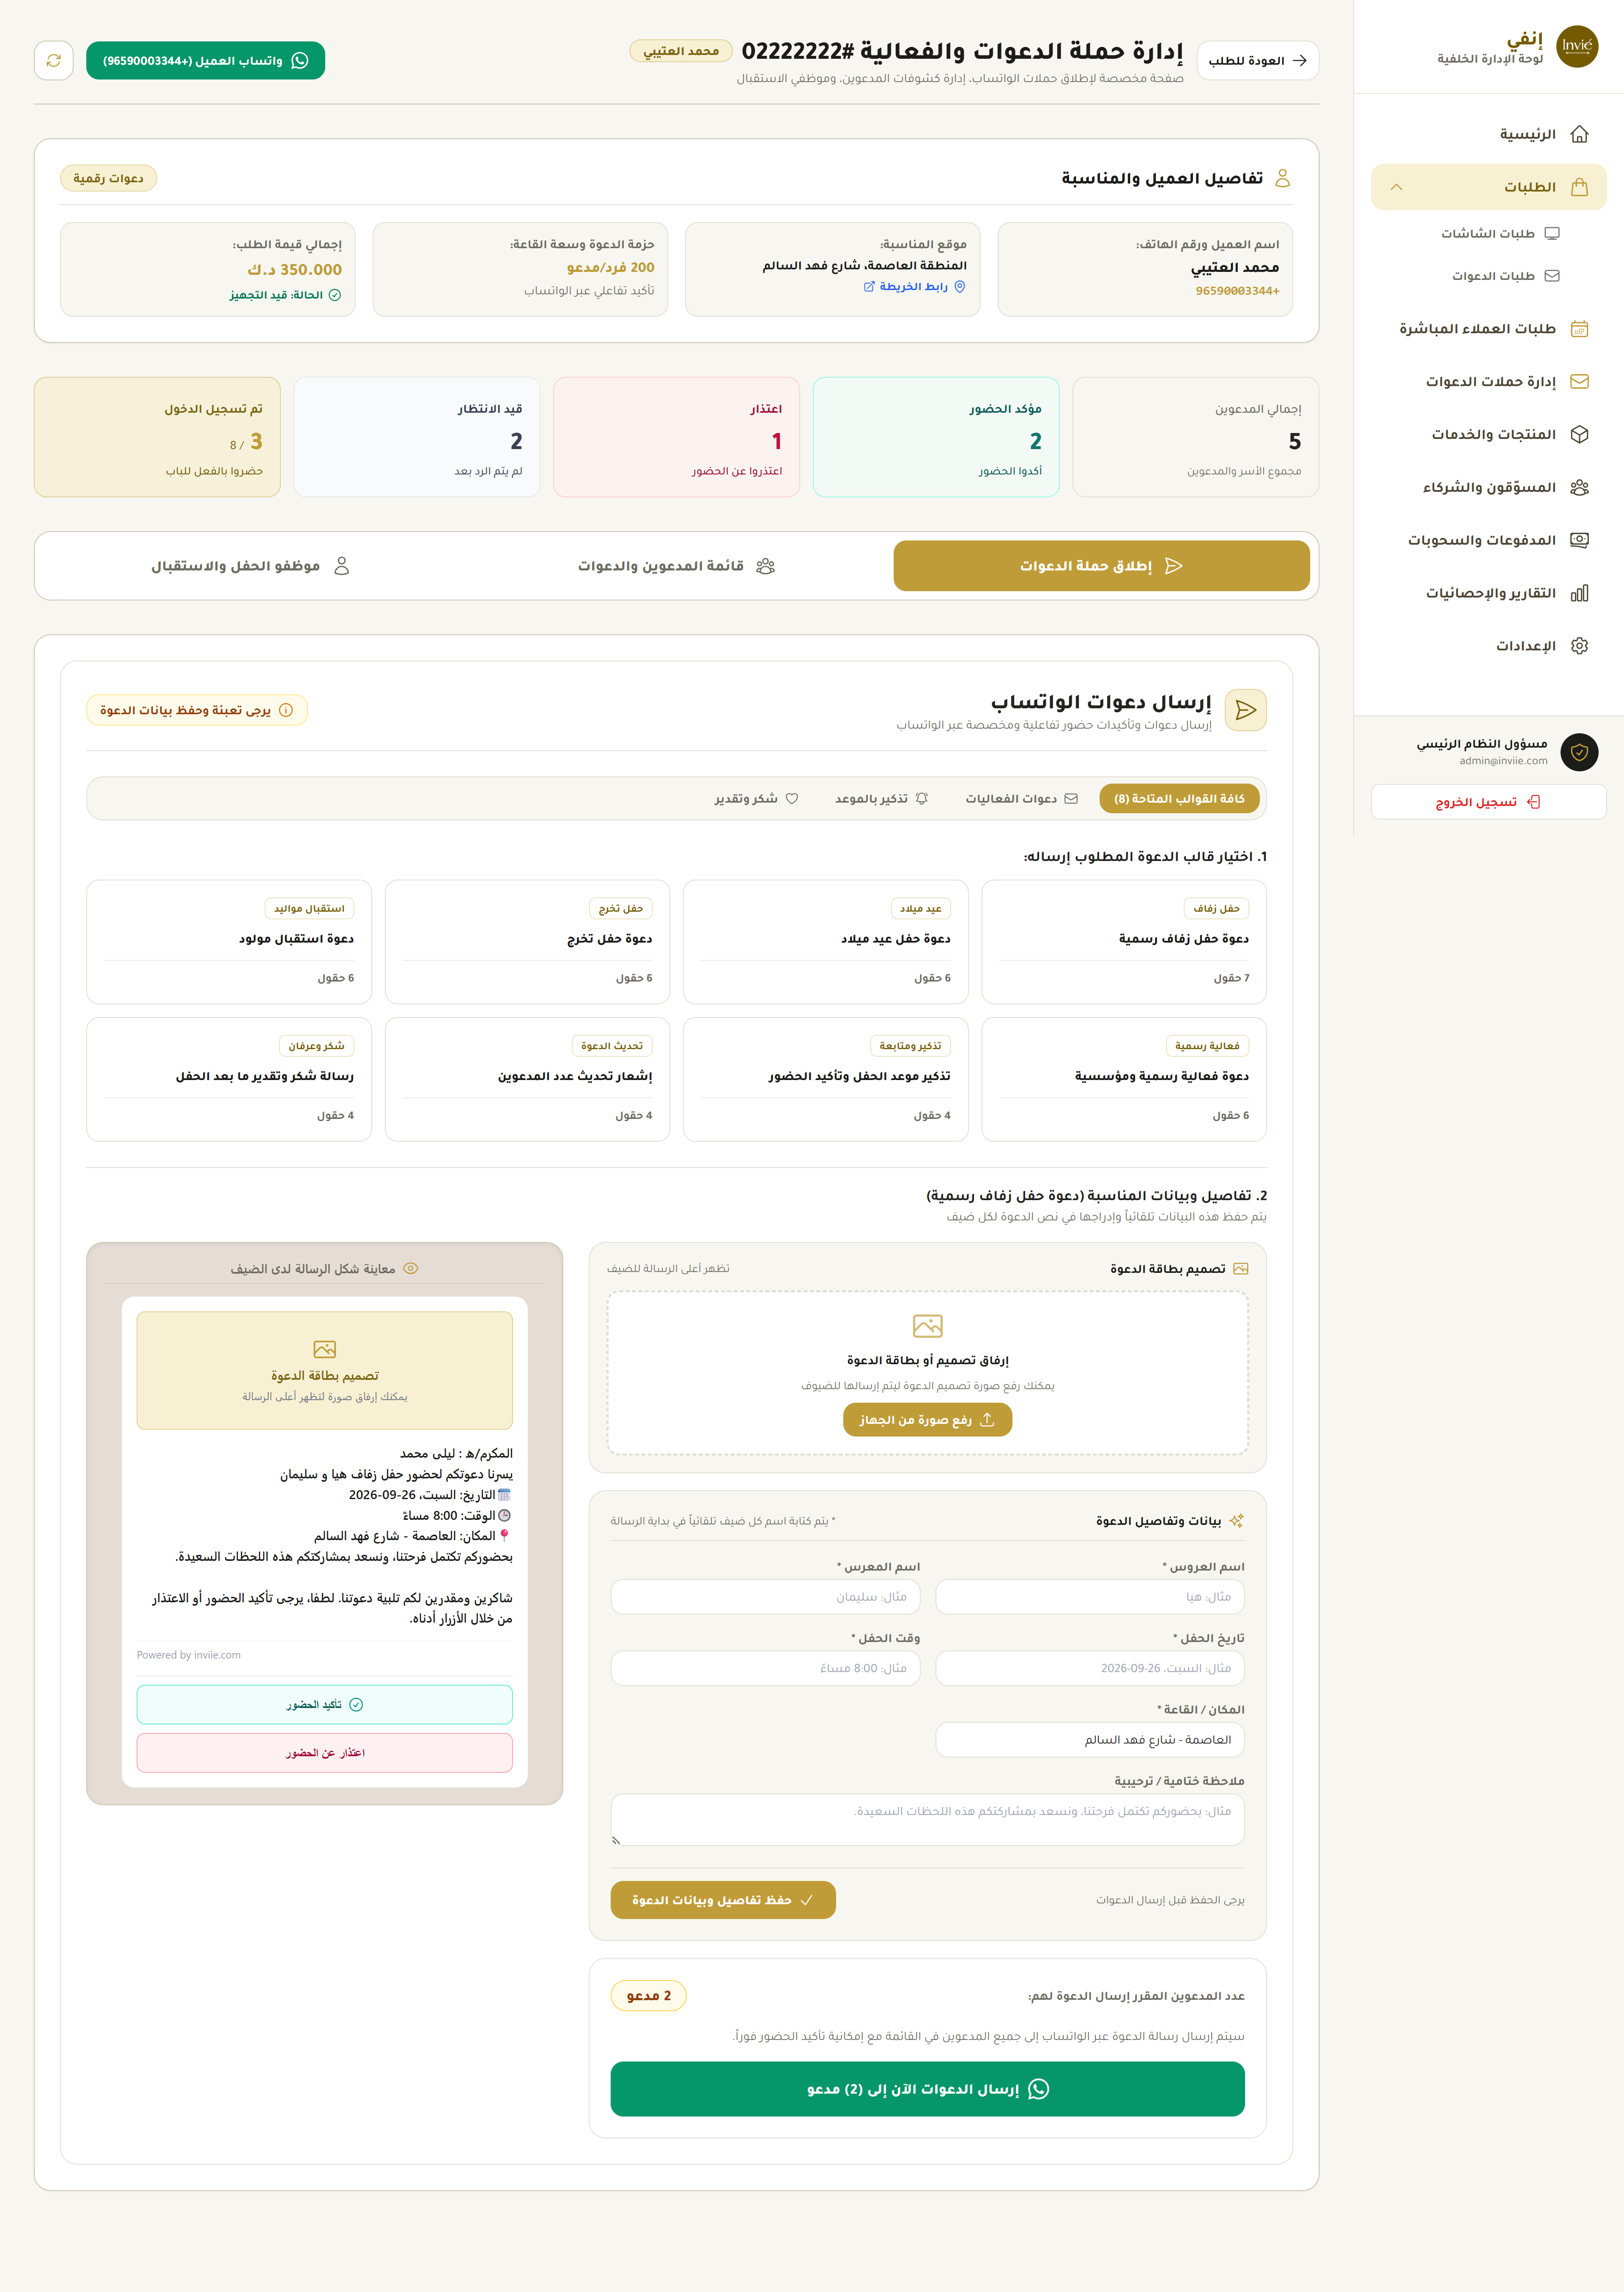Click the طلبات العملاء المباشرة calendar icon
1624x2292 pixels.
(1579, 329)
